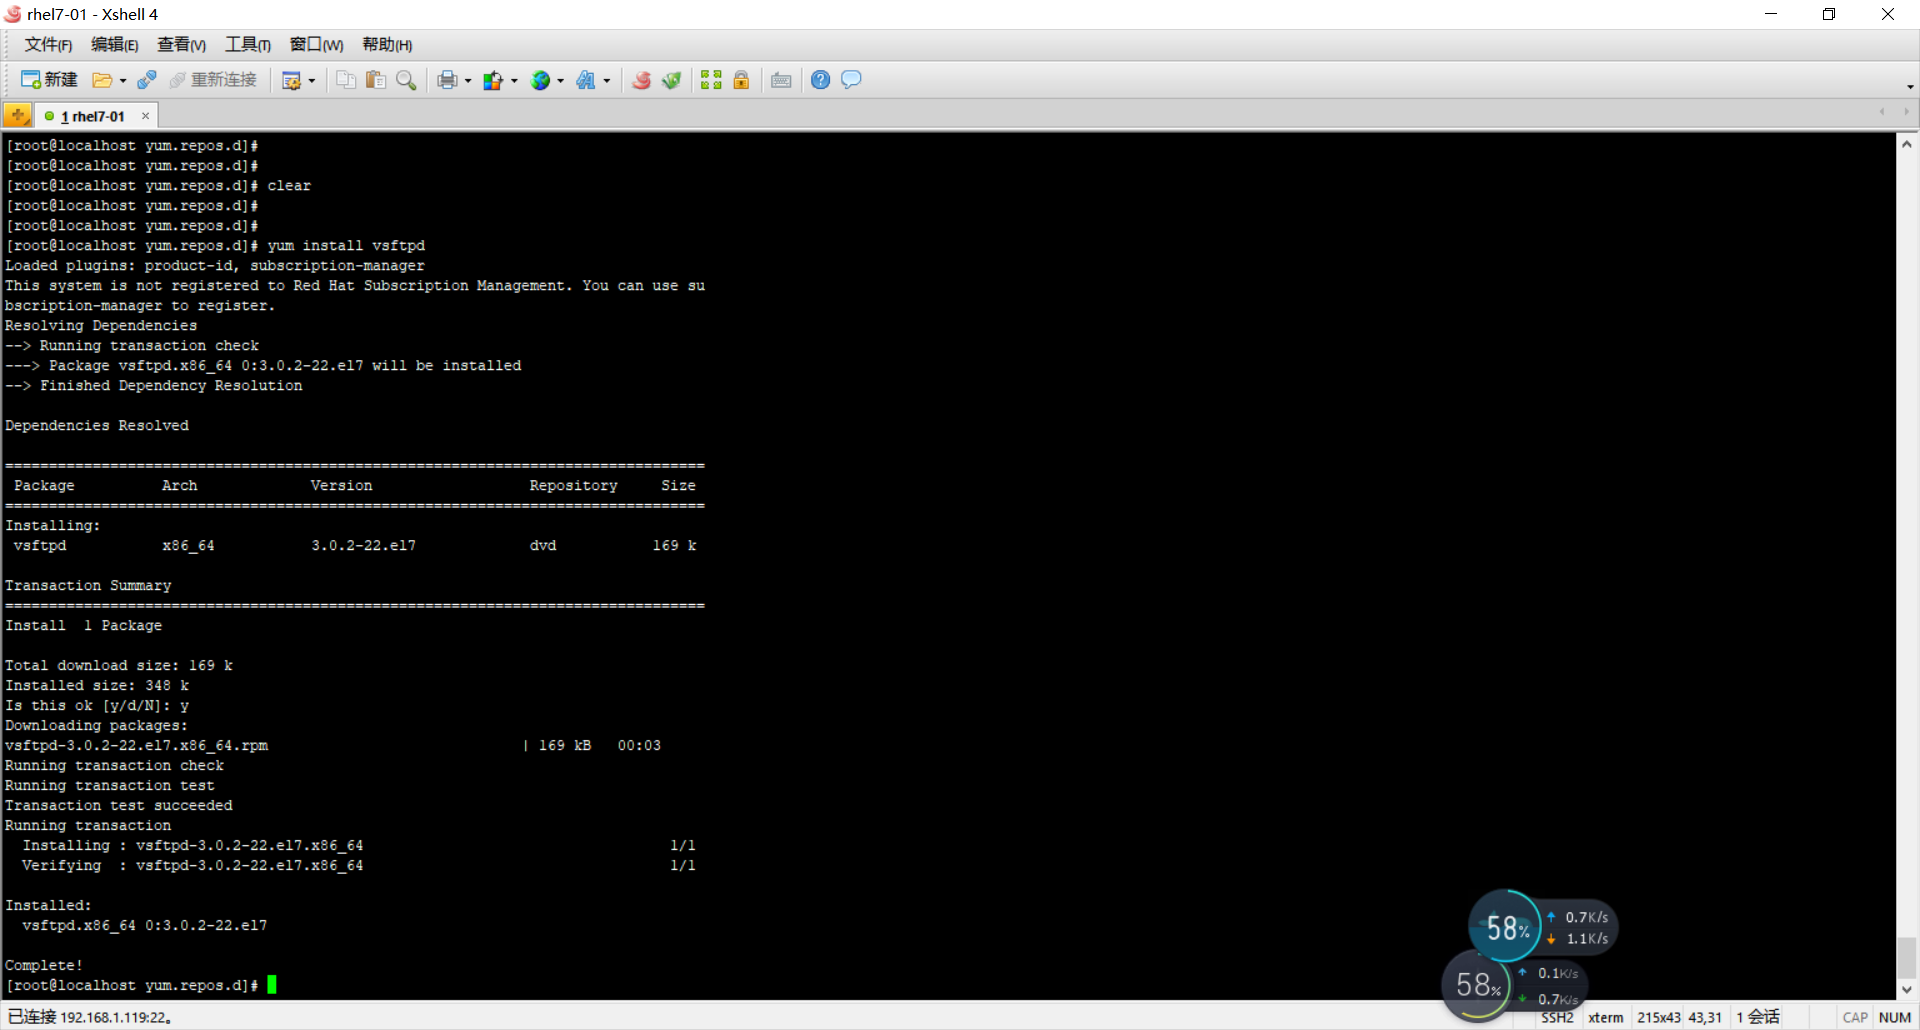1920x1030 pixels.
Task: Open the session folder icon in toolbar
Action: click(x=101, y=80)
